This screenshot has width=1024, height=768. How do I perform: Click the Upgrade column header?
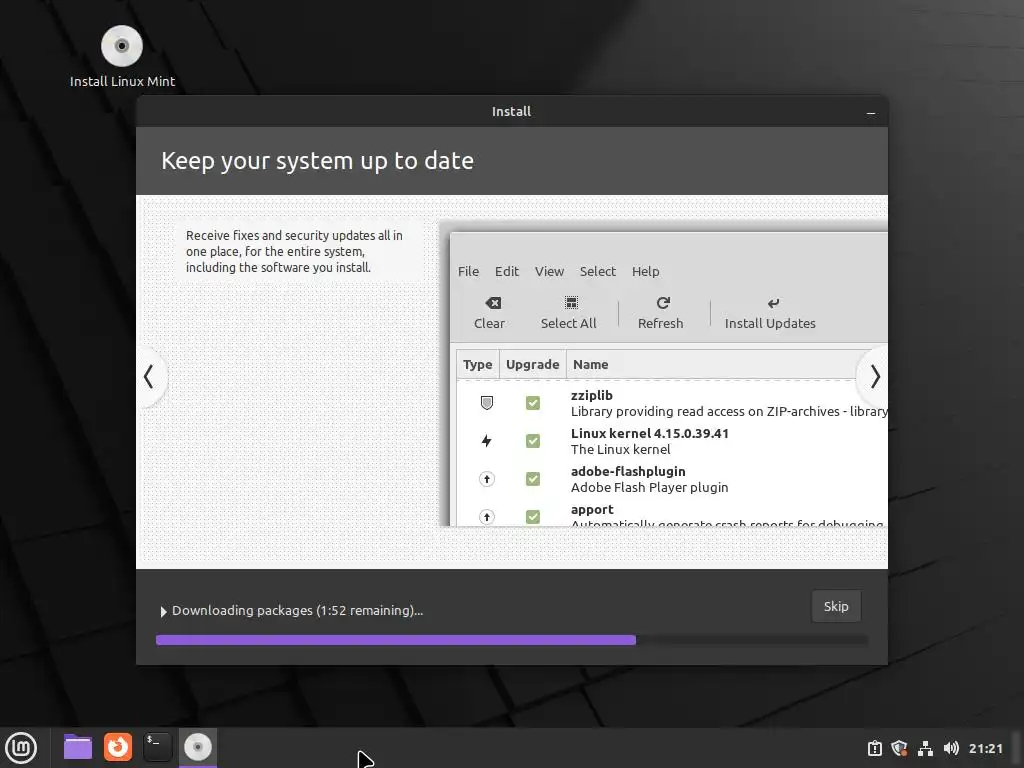tap(532, 364)
